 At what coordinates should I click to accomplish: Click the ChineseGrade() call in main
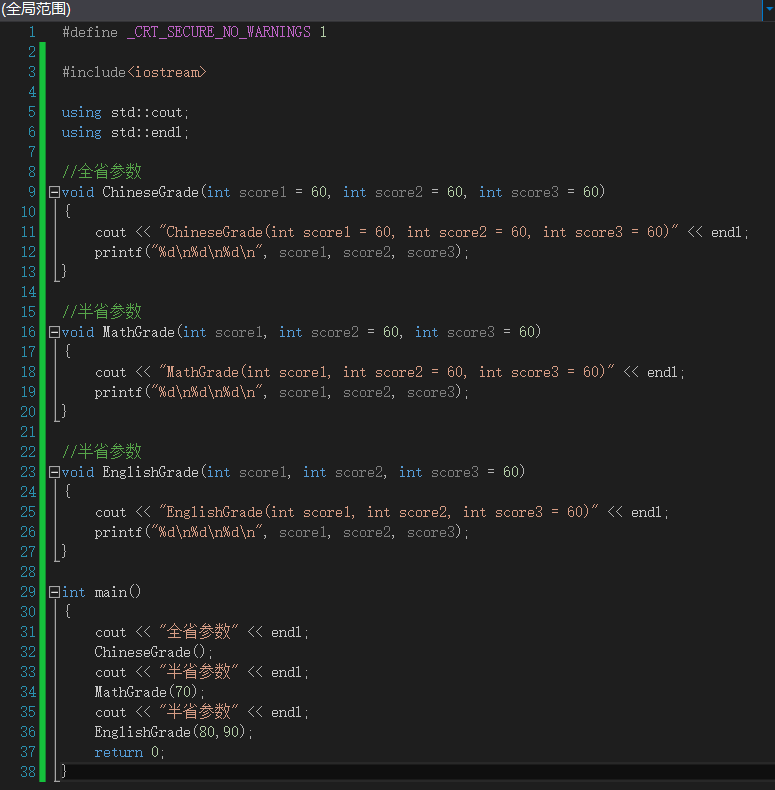click(x=153, y=652)
